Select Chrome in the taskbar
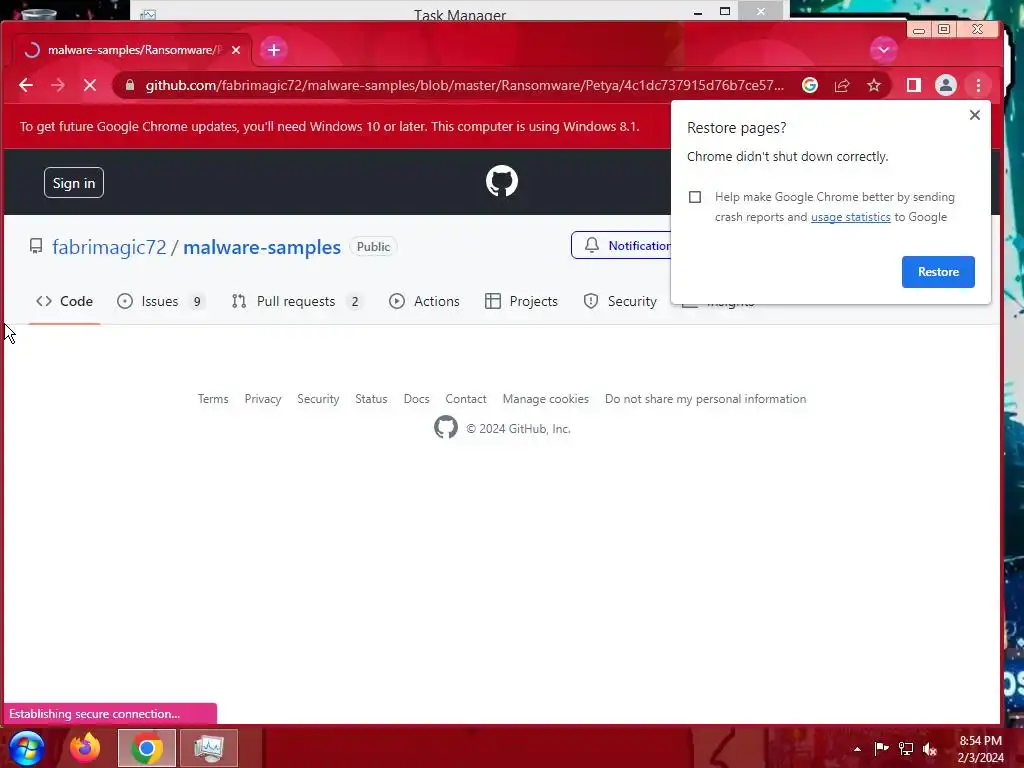The image size is (1024, 768). (x=147, y=748)
